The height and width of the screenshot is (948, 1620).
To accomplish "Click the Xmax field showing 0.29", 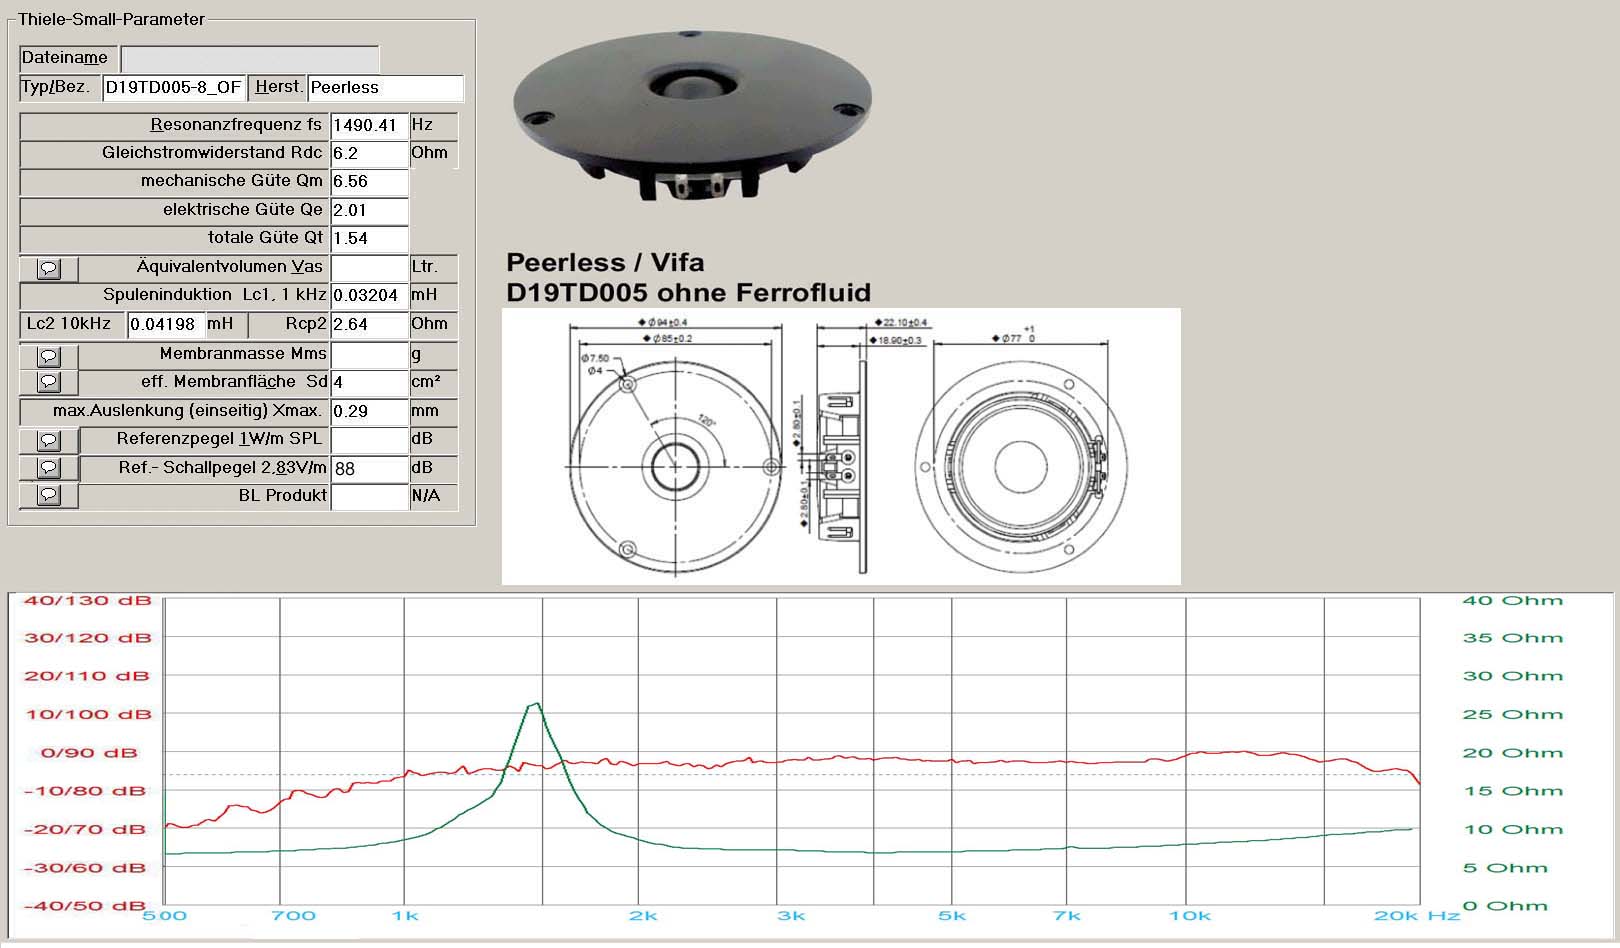I will 369,411.
